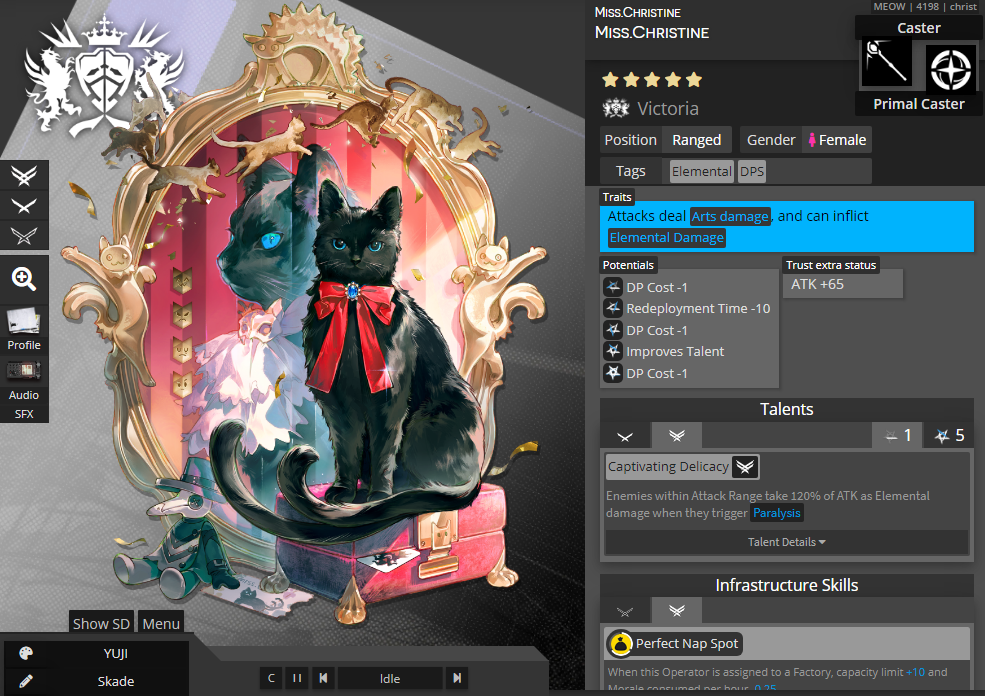Open the Elemental Damage tooltip link
This screenshot has height=696, width=985.
[x=667, y=238]
